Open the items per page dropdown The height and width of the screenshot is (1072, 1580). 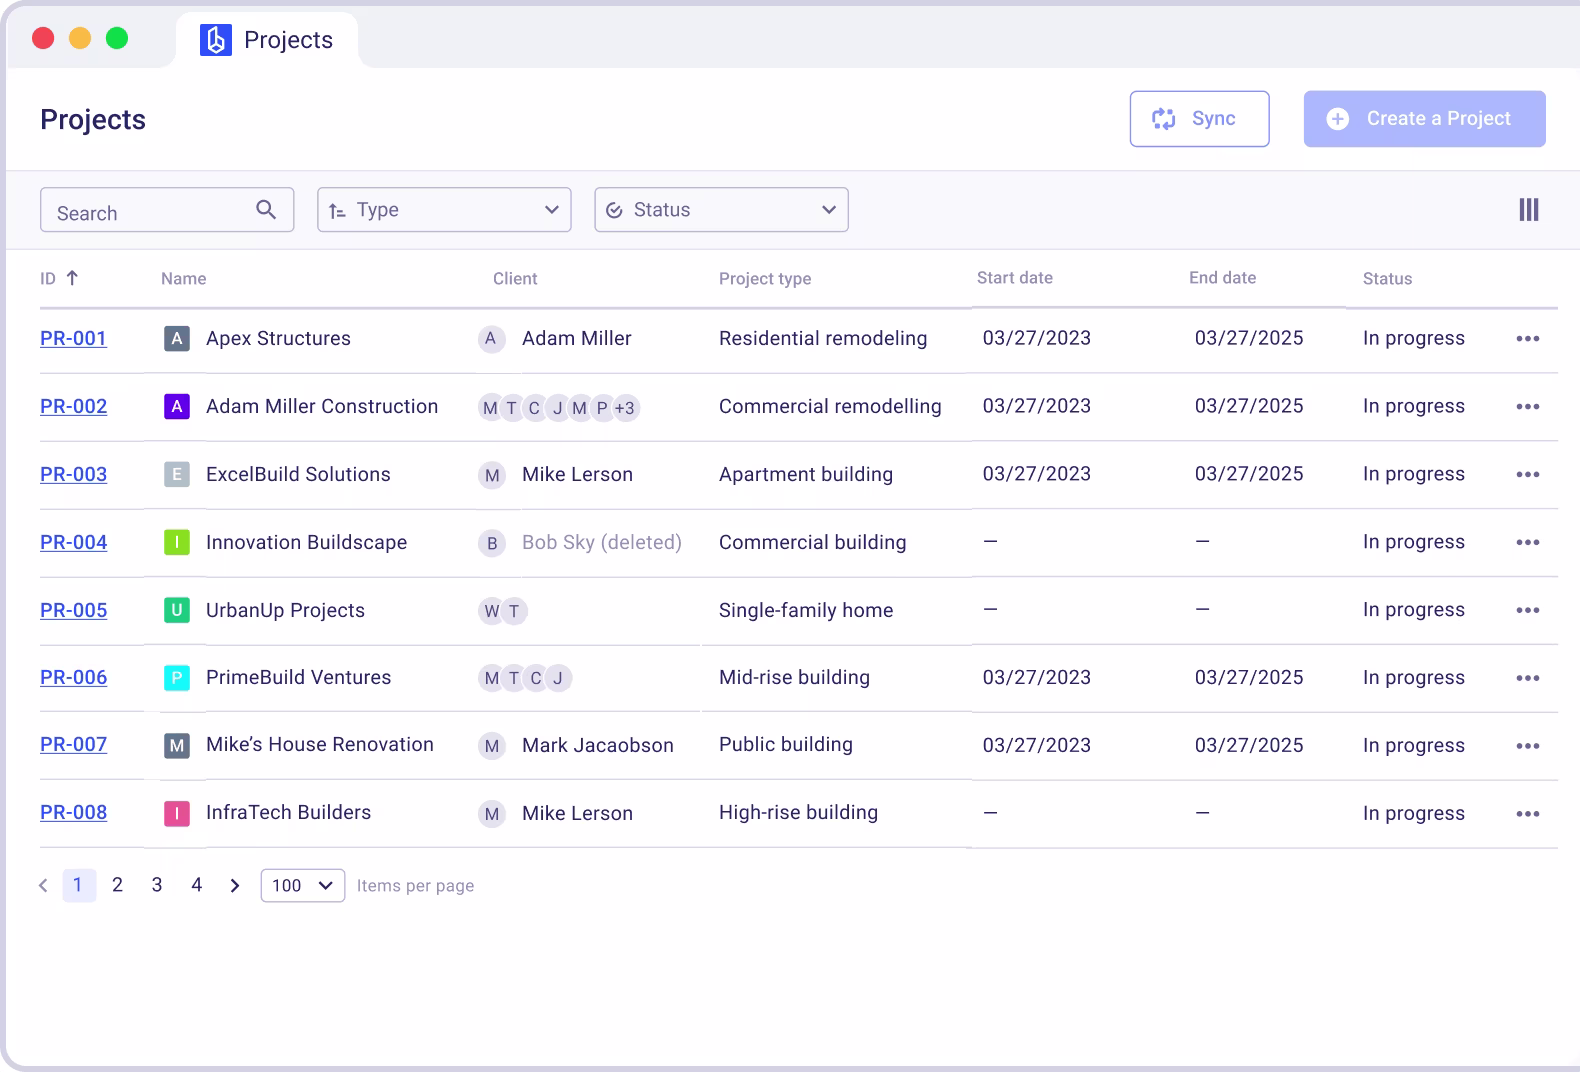point(303,885)
